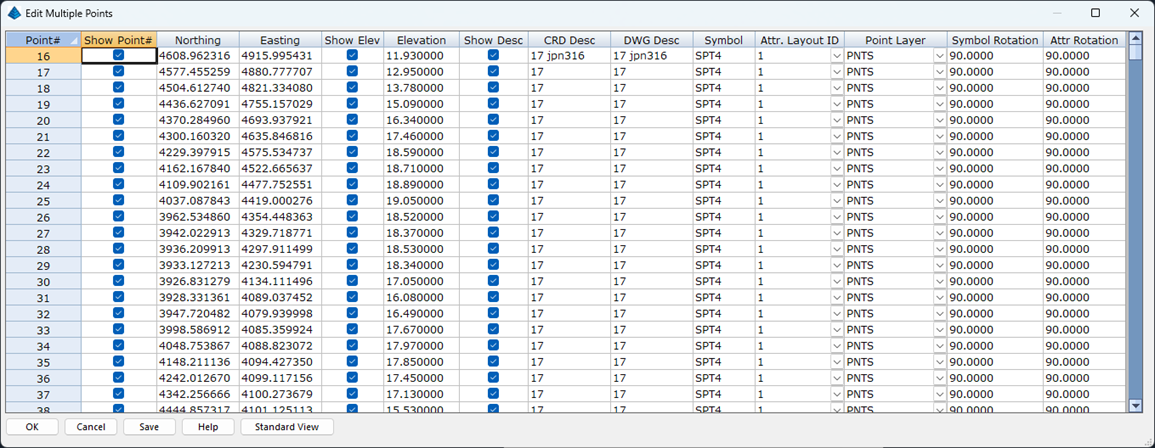Select Easting cell 4100.273679

(x=280, y=394)
